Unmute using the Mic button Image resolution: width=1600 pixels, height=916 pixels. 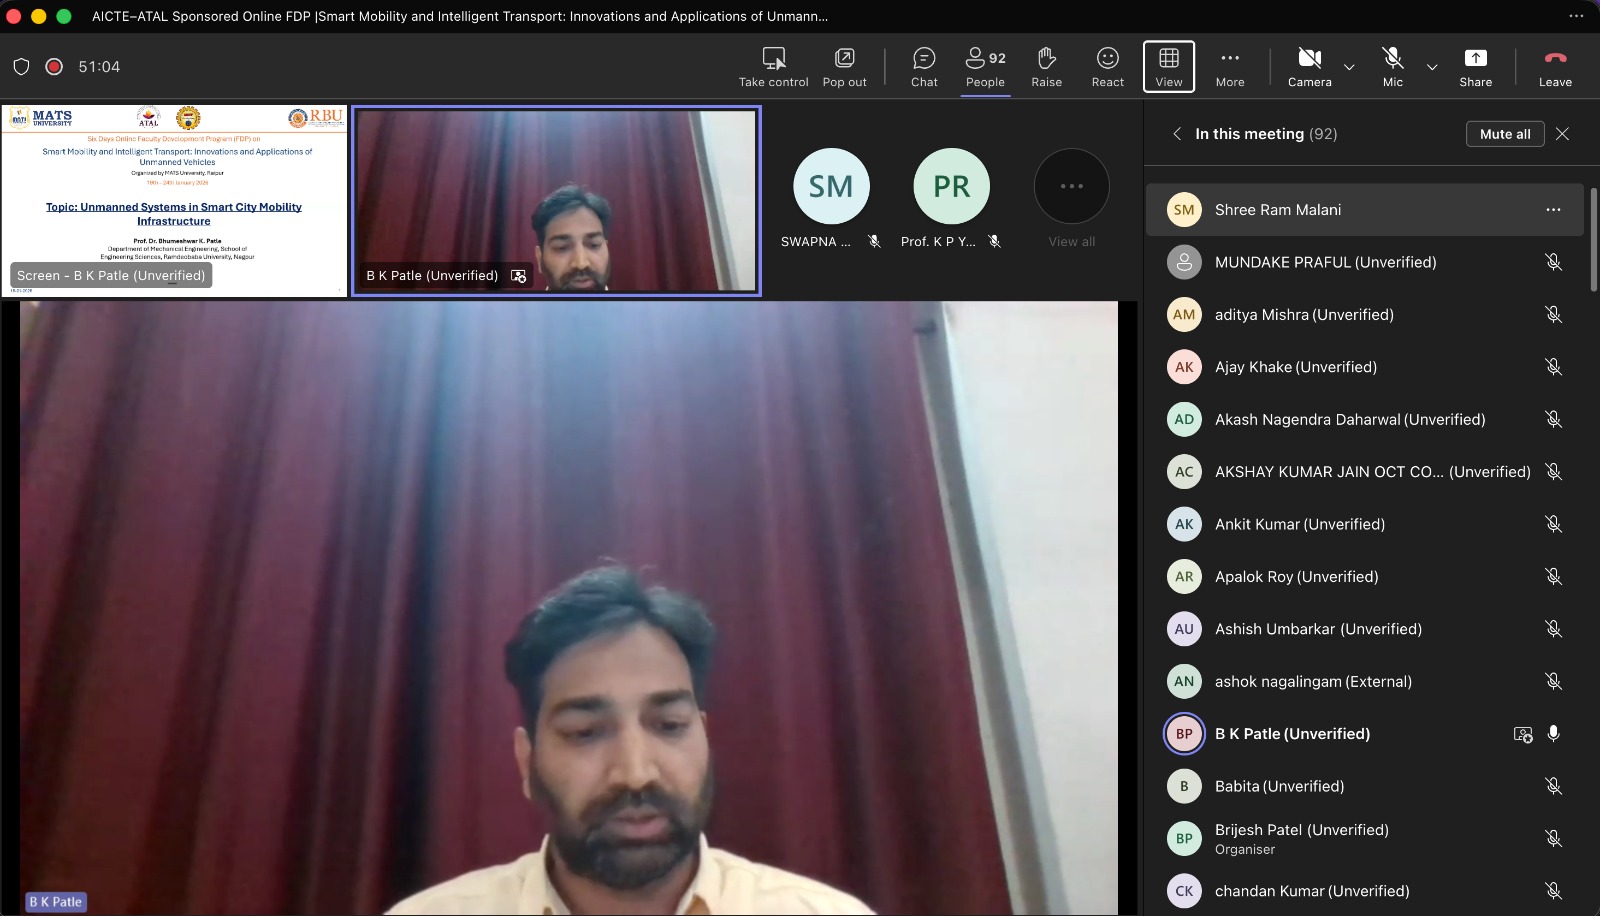click(x=1392, y=67)
